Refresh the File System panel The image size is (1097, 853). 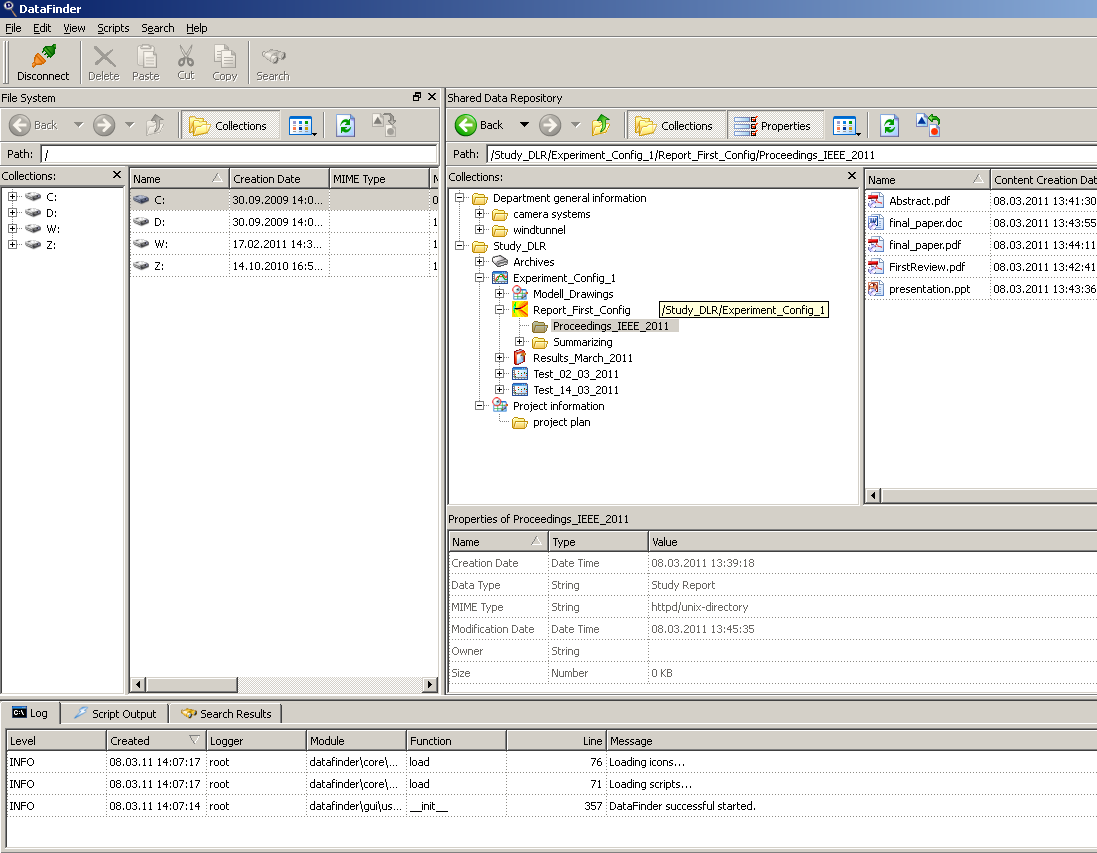tap(345, 125)
